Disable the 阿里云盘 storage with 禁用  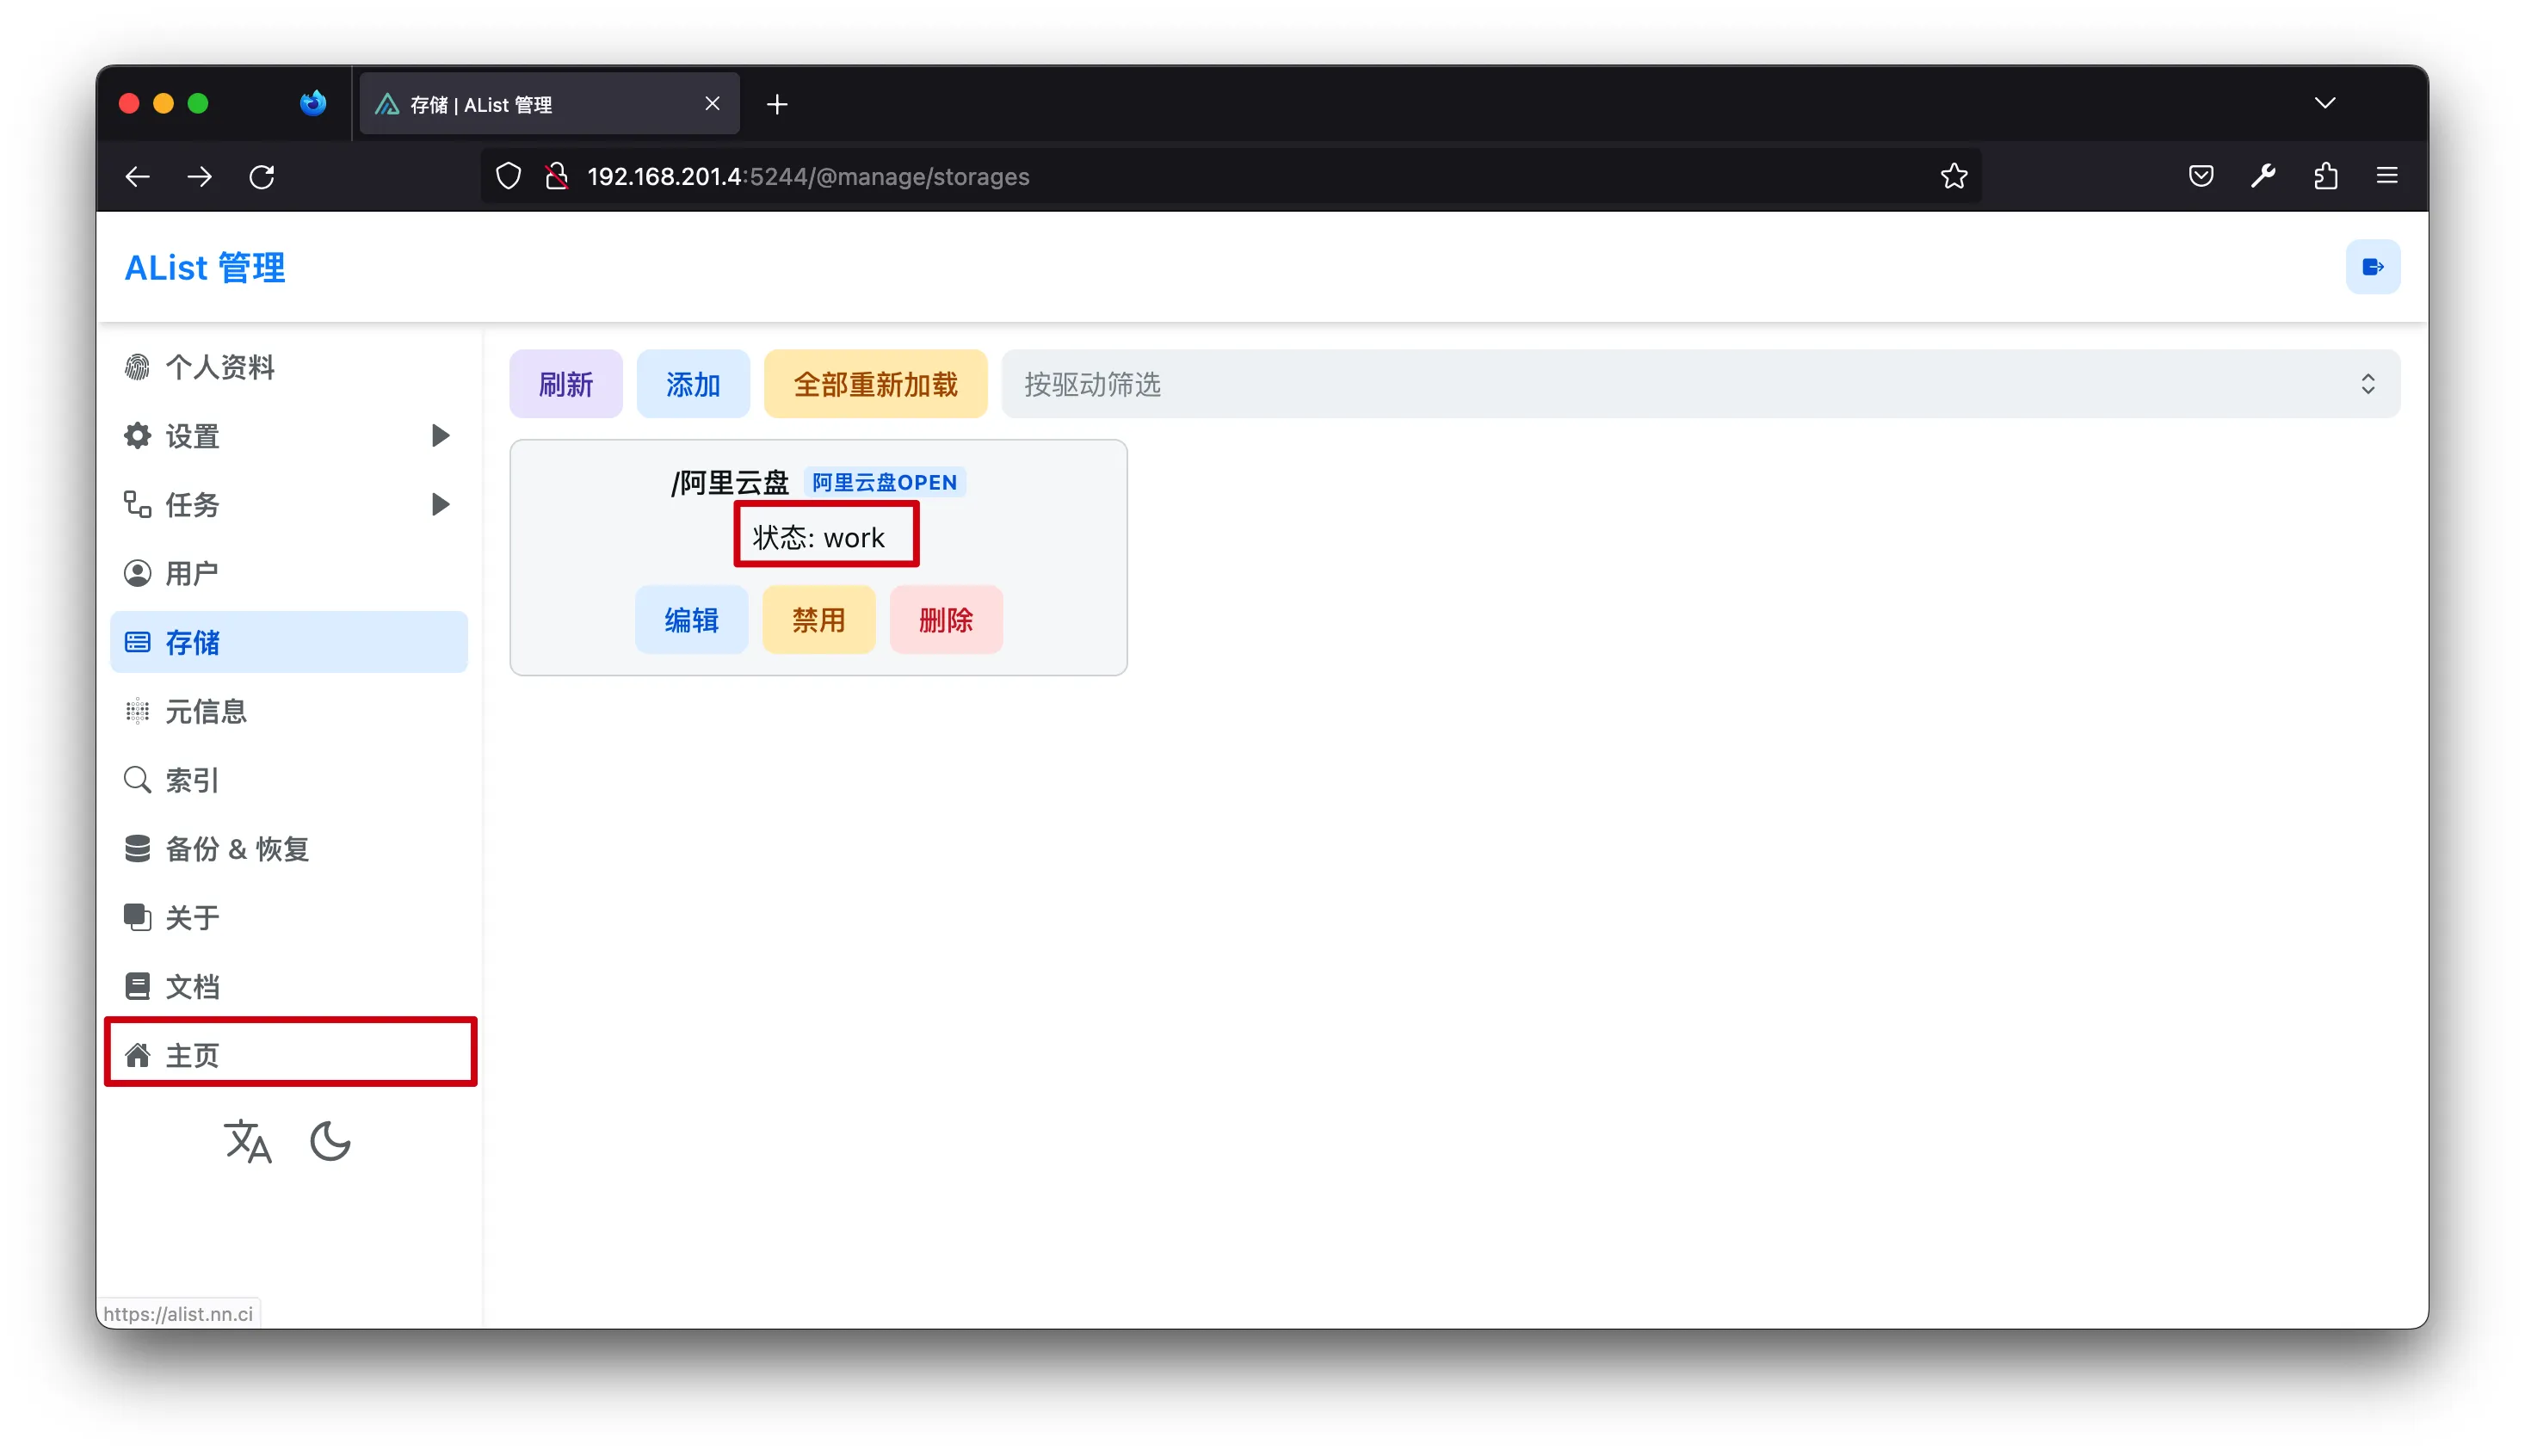[818, 620]
